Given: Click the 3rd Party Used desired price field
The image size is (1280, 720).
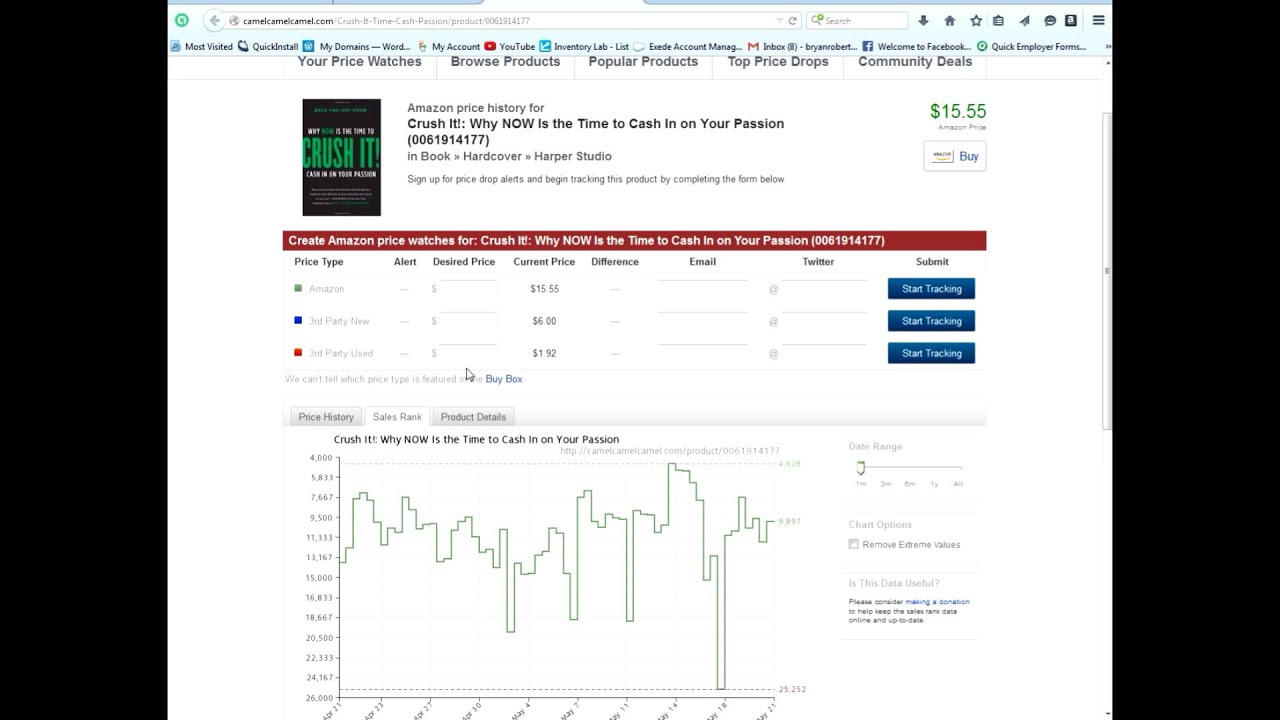Looking at the screenshot, I should (x=468, y=352).
